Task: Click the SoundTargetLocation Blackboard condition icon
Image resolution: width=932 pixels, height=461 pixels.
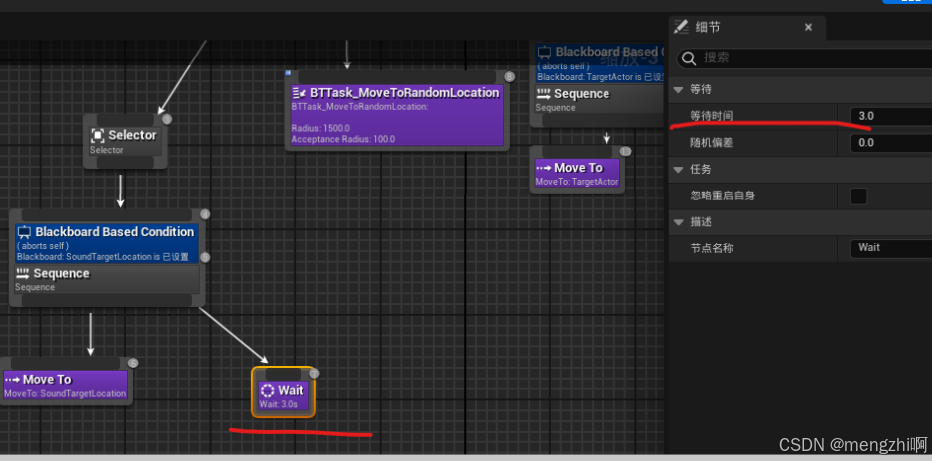Action: [24, 232]
